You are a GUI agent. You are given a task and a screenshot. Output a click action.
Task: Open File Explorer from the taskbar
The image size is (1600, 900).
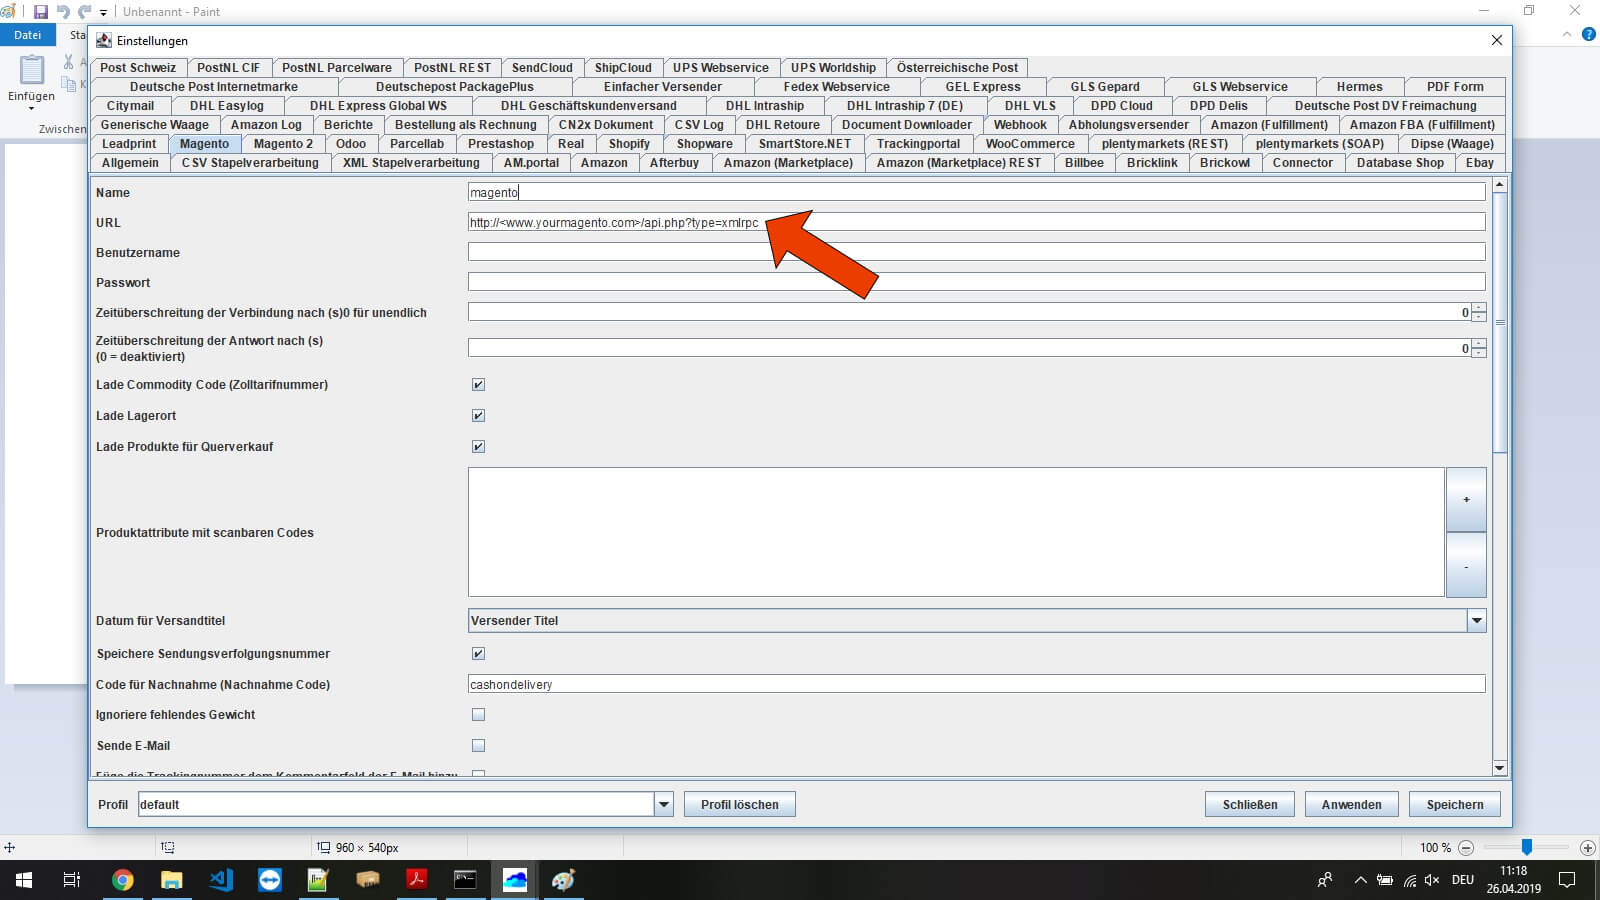pyautogui.click(x=172, y=880)
